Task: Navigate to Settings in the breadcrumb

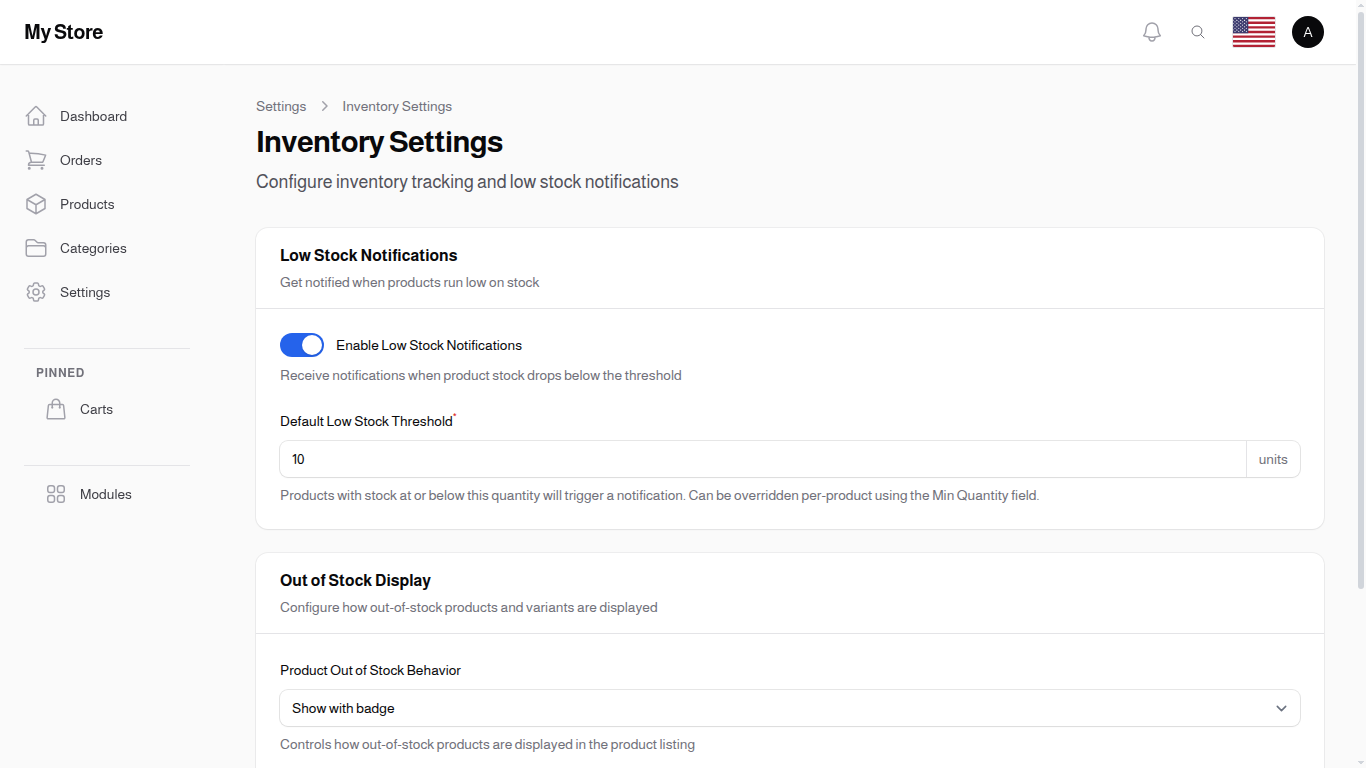Action: (x=281, y=106)
